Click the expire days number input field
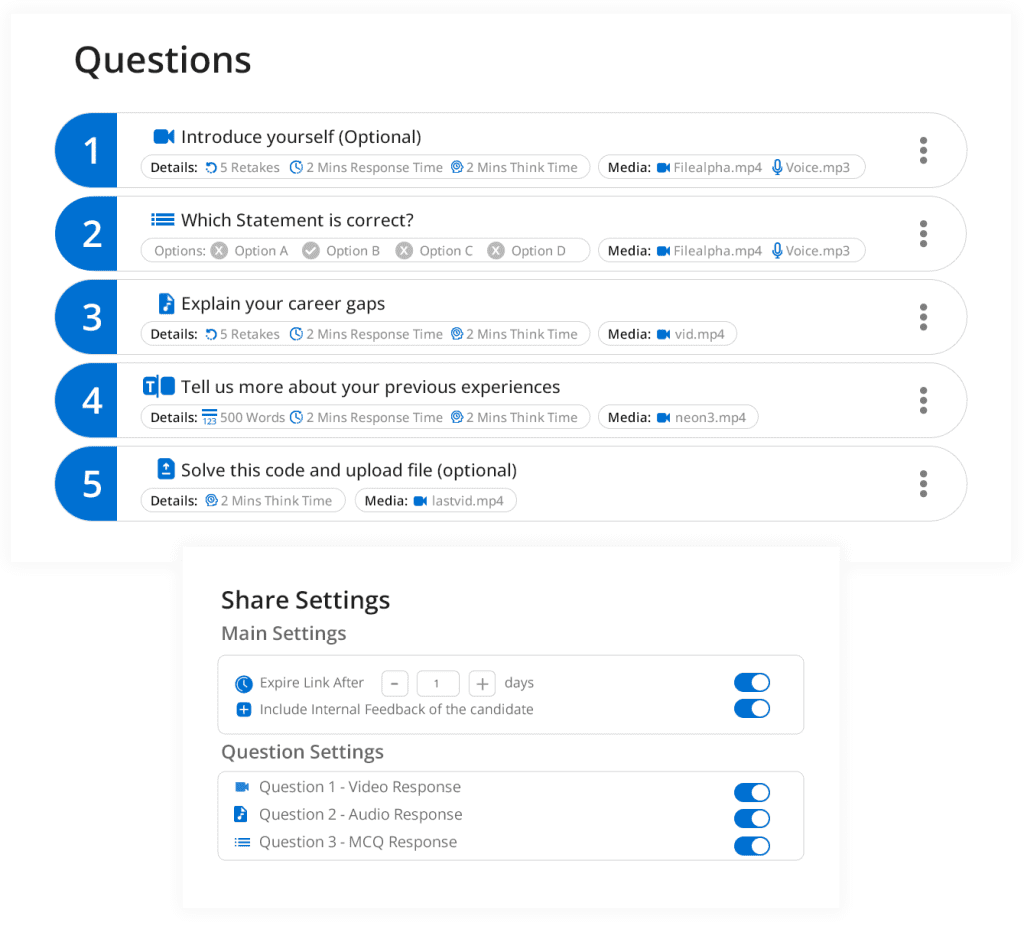Image resolution: width=1024 pixels, height=929 pixels. pyautogui.click(x=438, y=684)
